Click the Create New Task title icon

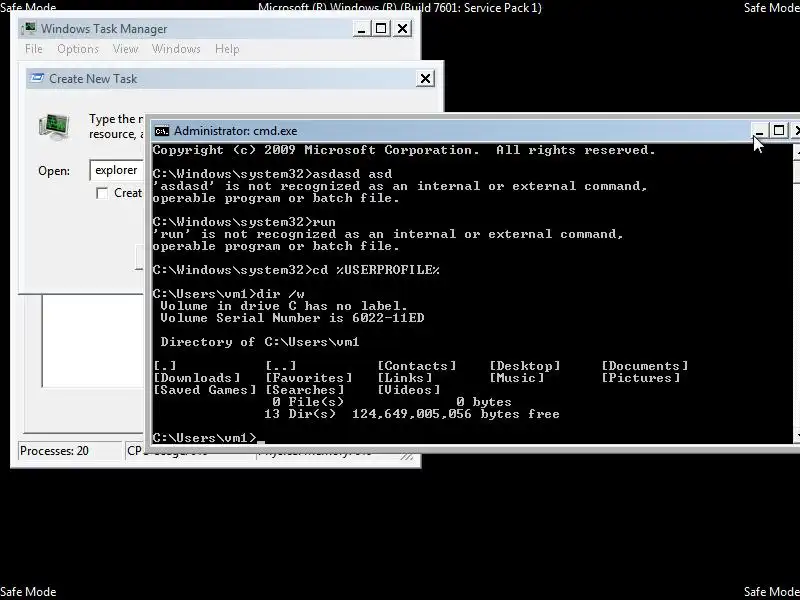[37, 78]
